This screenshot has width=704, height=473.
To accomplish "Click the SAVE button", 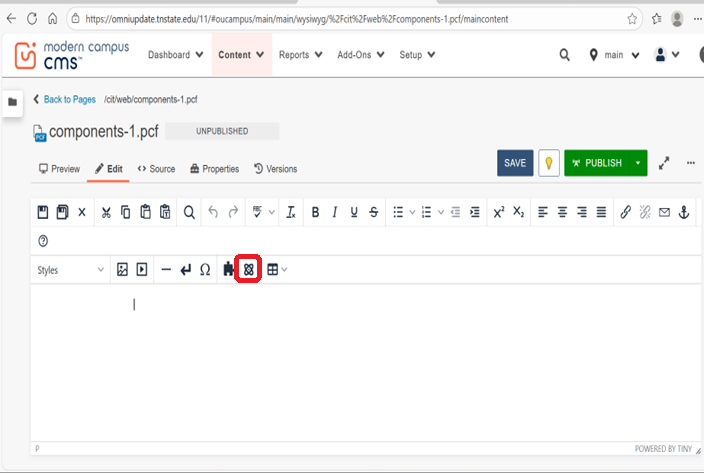I will click(x=515, y=163).
